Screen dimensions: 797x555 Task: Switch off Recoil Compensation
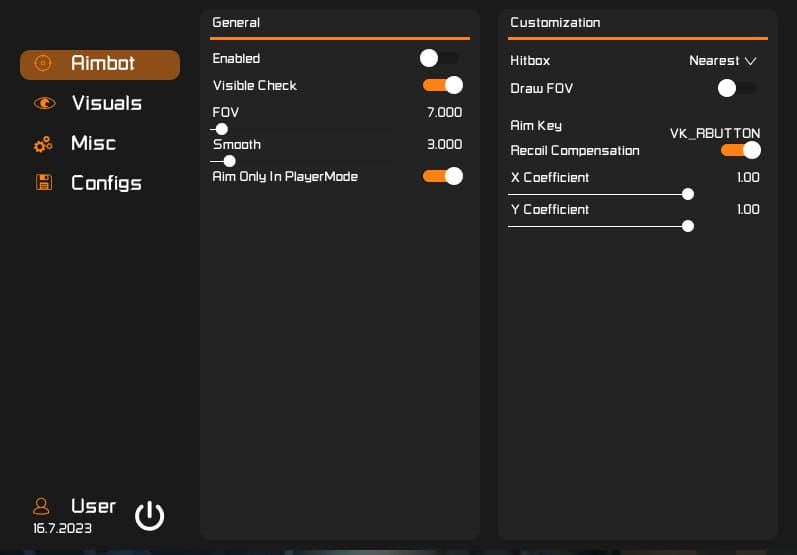[740, 150]
